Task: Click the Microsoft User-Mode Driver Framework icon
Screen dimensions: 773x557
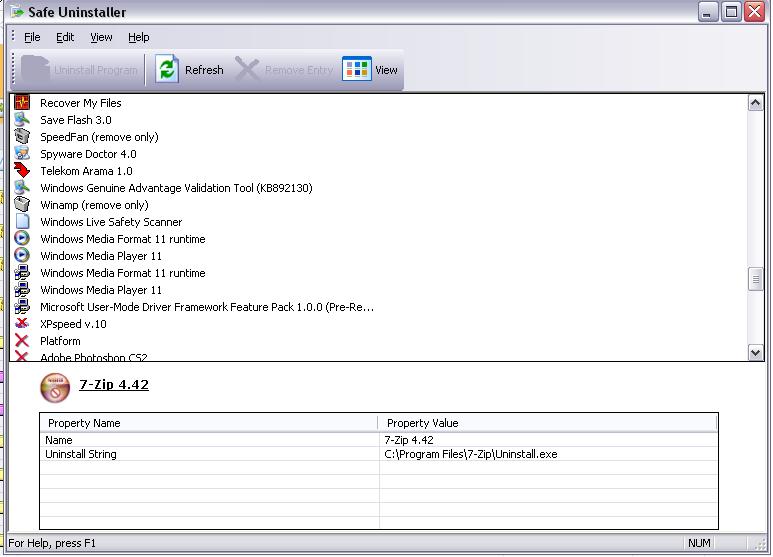Action: point(22,307)
